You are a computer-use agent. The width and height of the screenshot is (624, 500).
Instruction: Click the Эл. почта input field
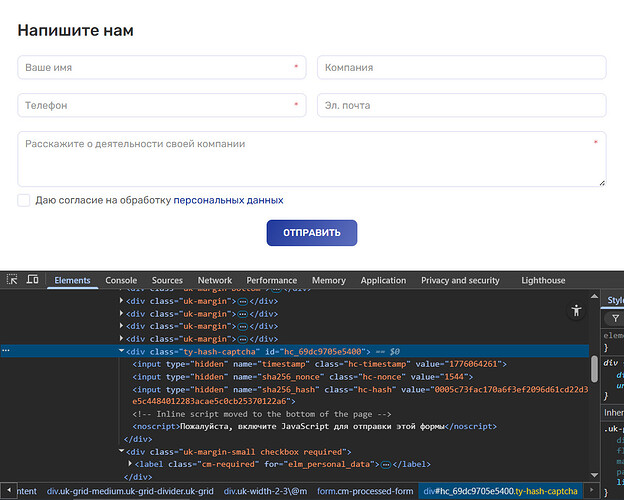[x=461, y=105]
